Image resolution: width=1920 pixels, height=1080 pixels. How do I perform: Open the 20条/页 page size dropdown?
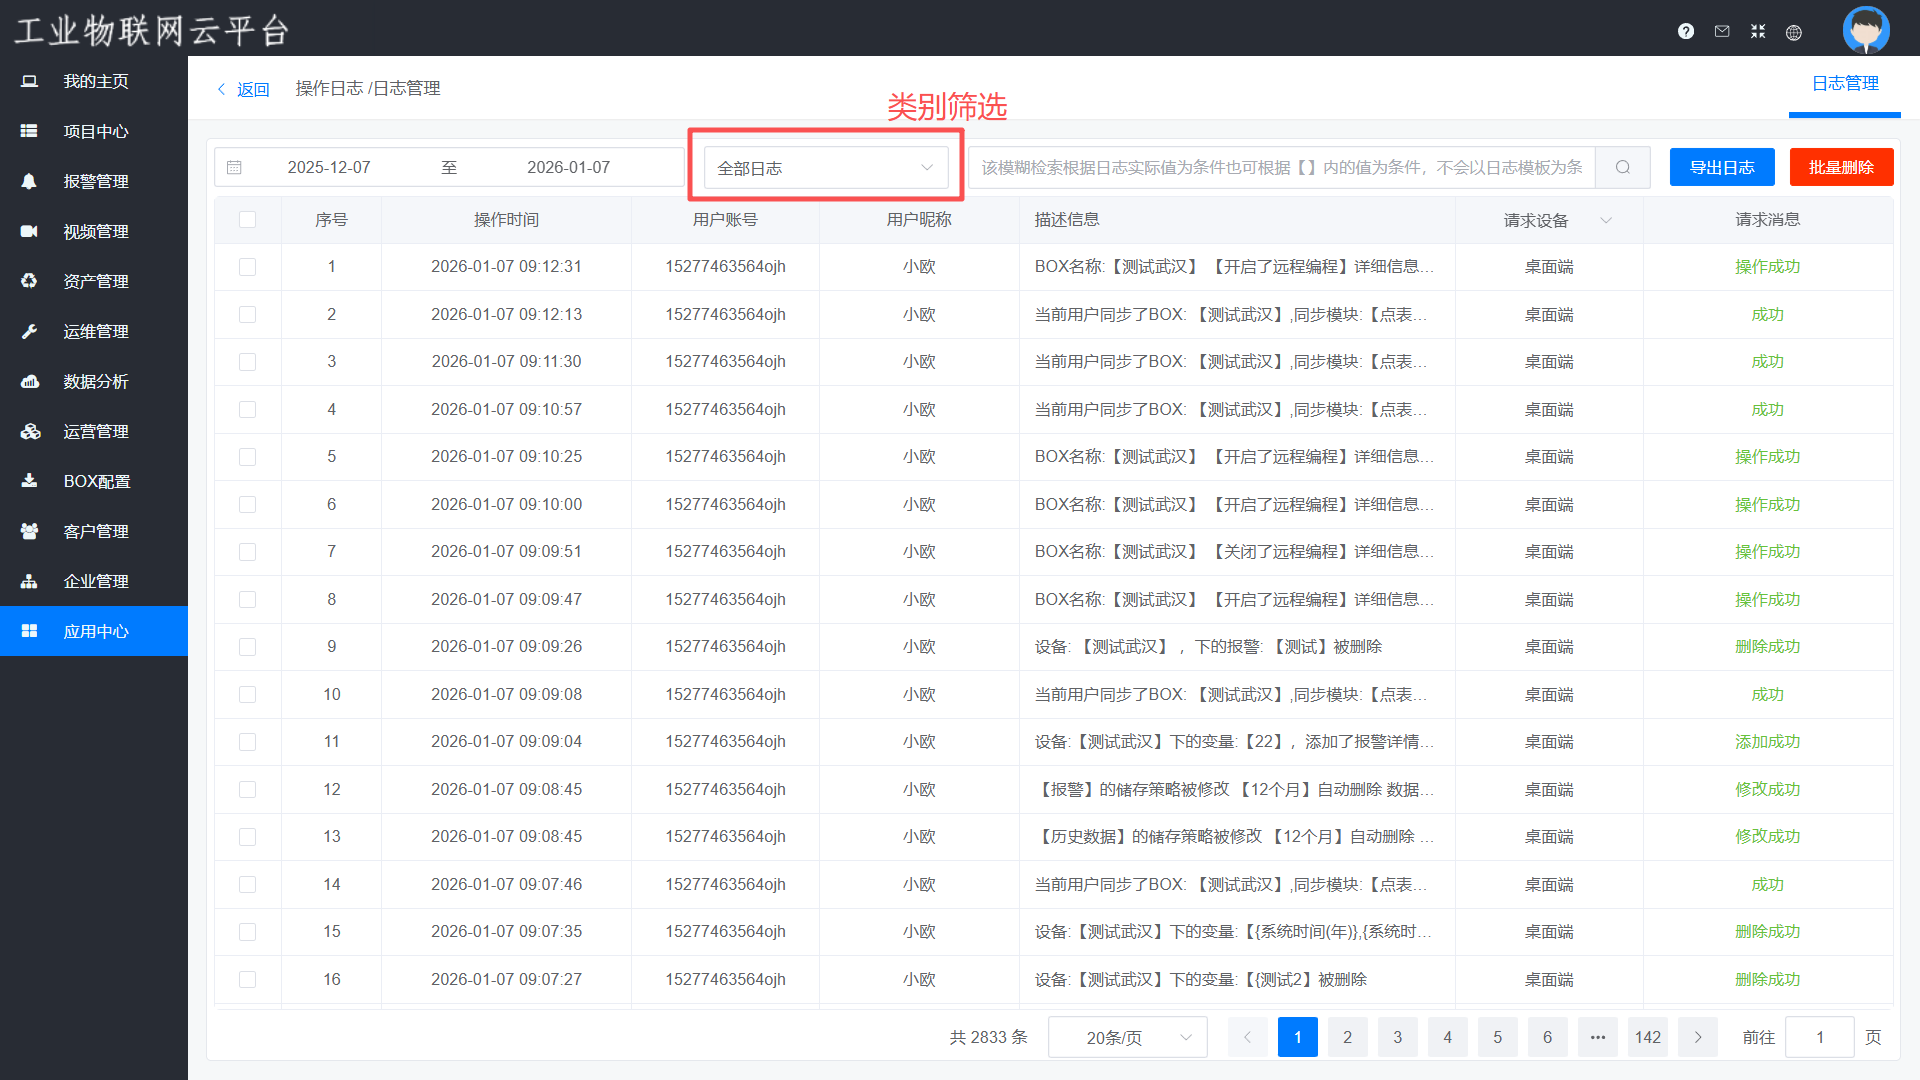(1127, 1037)
